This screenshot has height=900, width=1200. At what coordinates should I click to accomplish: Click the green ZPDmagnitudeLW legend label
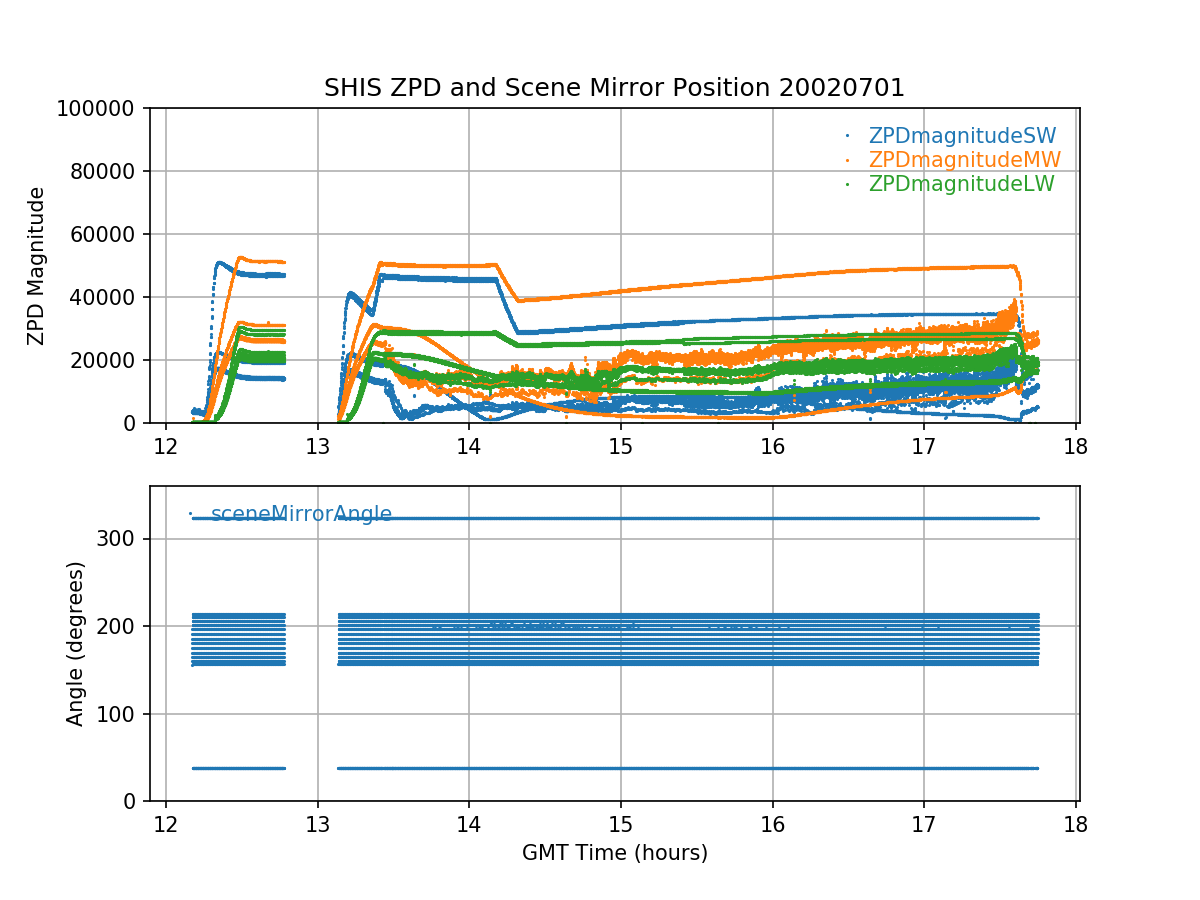point(961,184)
